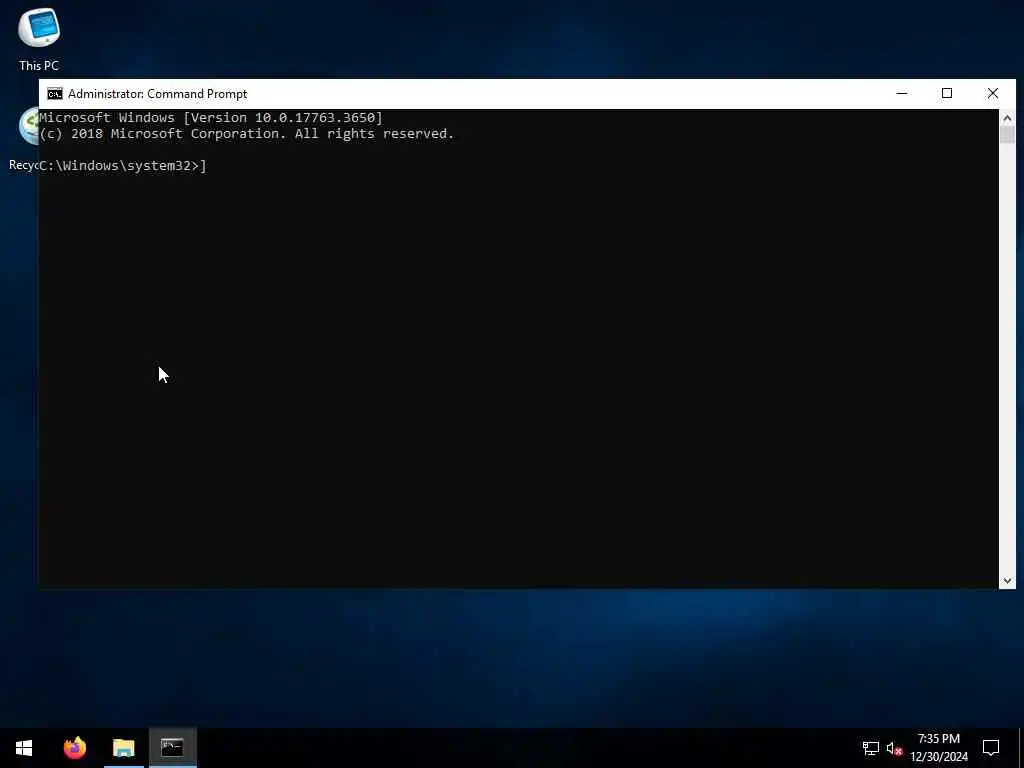
Task: Click the console scrollbar up arrow
Action: tap(1007, 118)
